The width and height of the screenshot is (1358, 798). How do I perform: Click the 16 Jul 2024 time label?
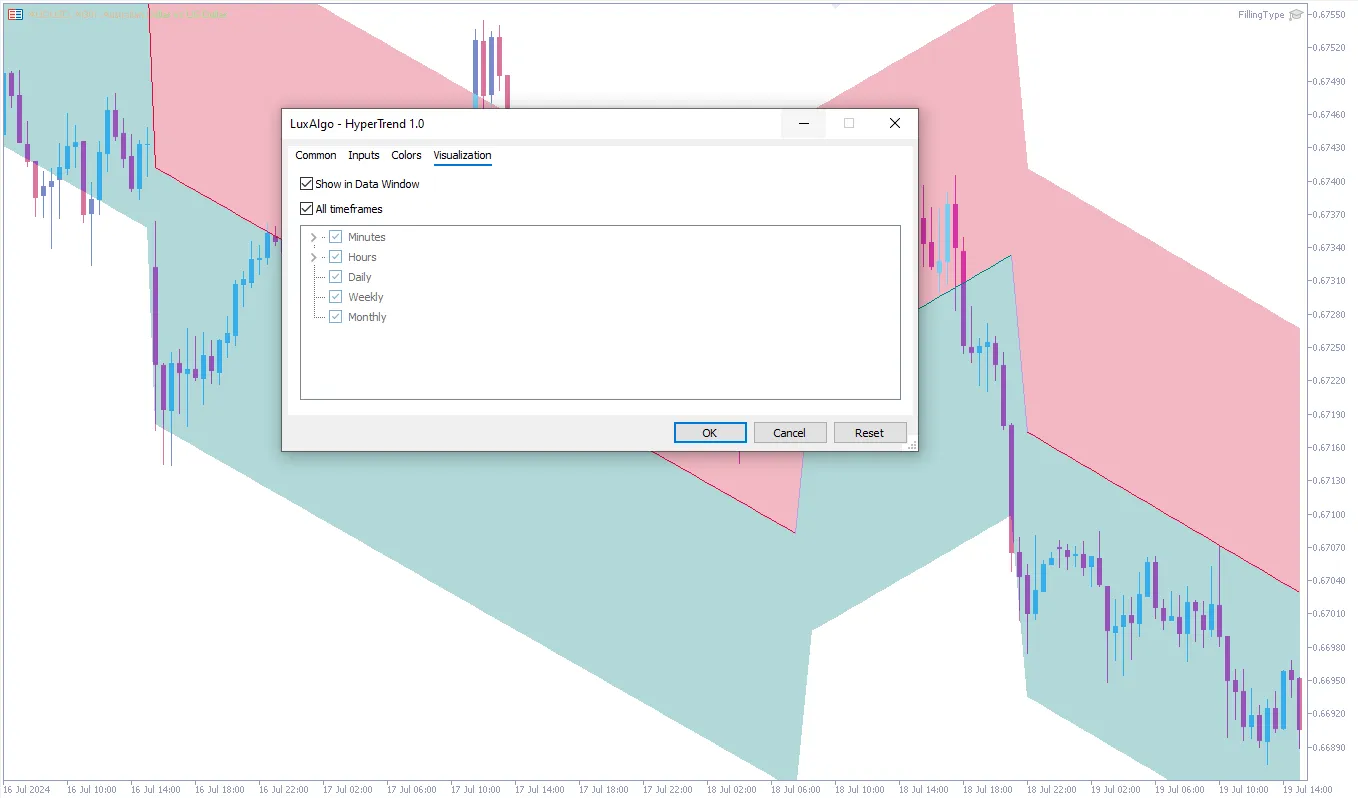coord(27,789)
